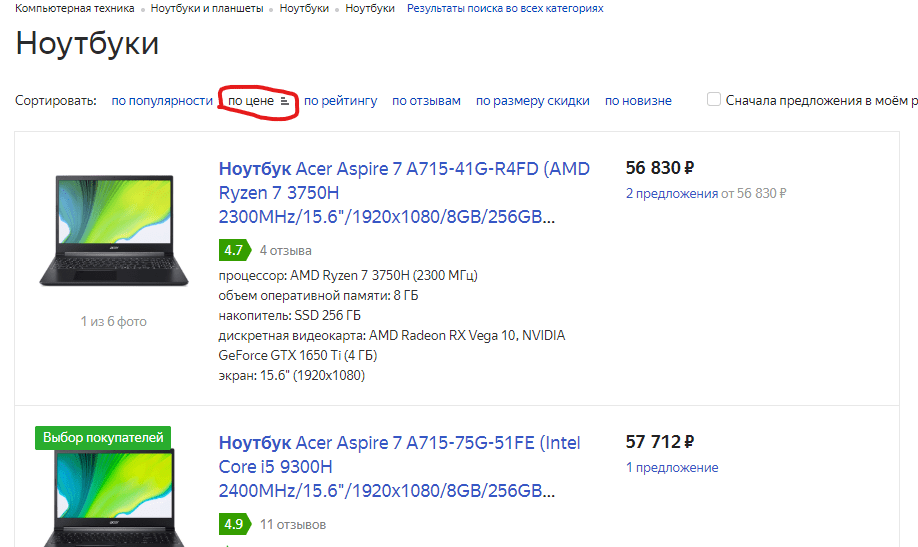Open Acer Aspire 7 A715-75G-51FE product title

click(x=399, y=467)
